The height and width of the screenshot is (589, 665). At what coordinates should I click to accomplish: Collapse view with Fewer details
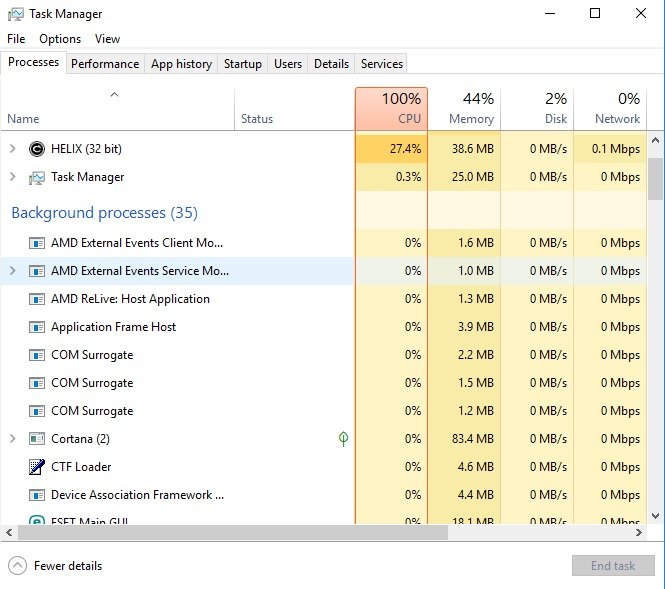[x=58, y=565]
